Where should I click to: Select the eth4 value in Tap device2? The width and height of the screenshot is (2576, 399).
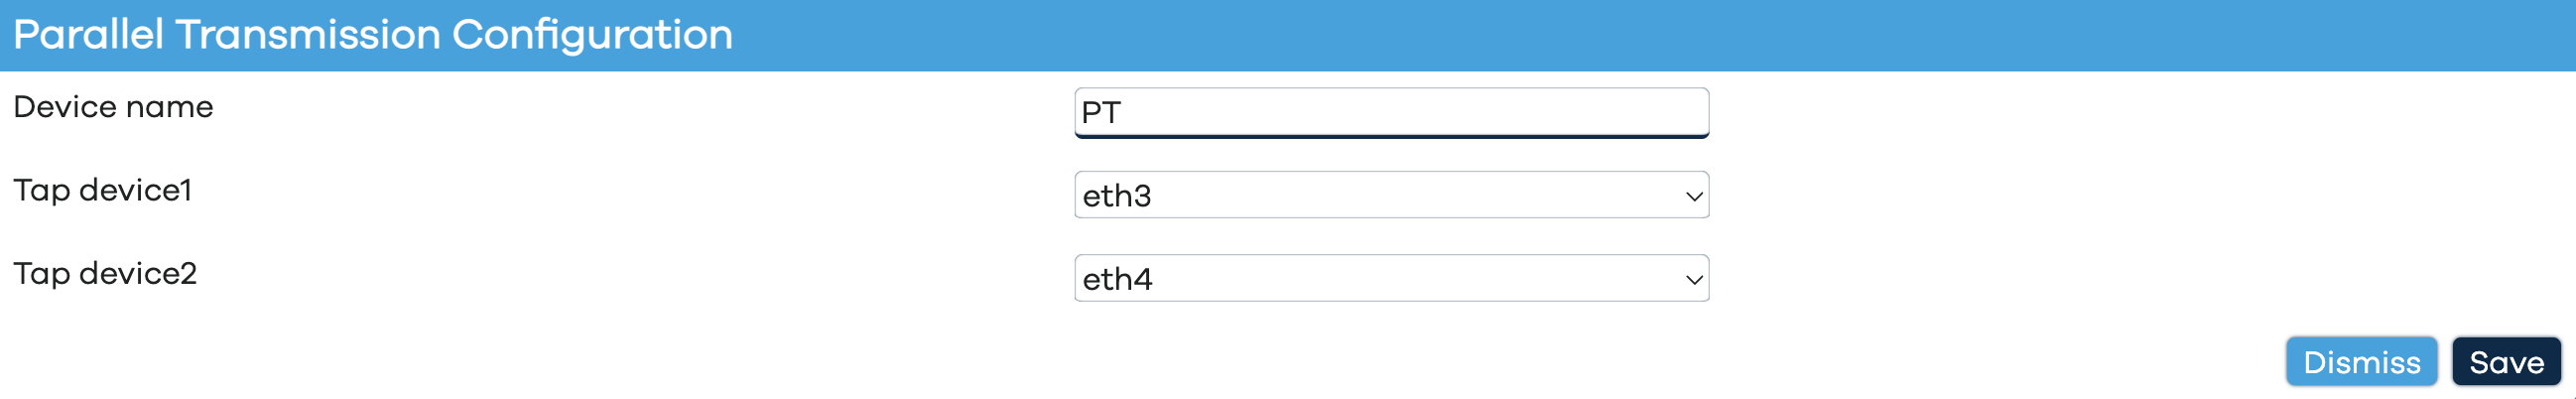(x=1118, y=279)
